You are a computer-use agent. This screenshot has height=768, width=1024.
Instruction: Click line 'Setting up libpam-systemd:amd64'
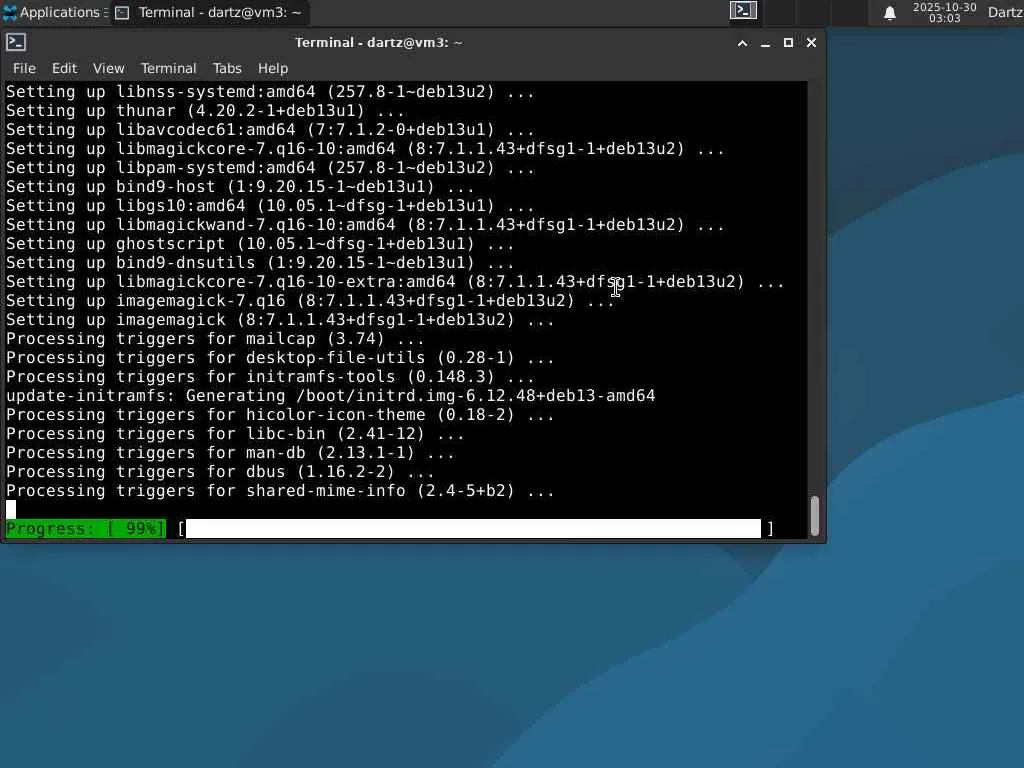[x=270, y=168]
